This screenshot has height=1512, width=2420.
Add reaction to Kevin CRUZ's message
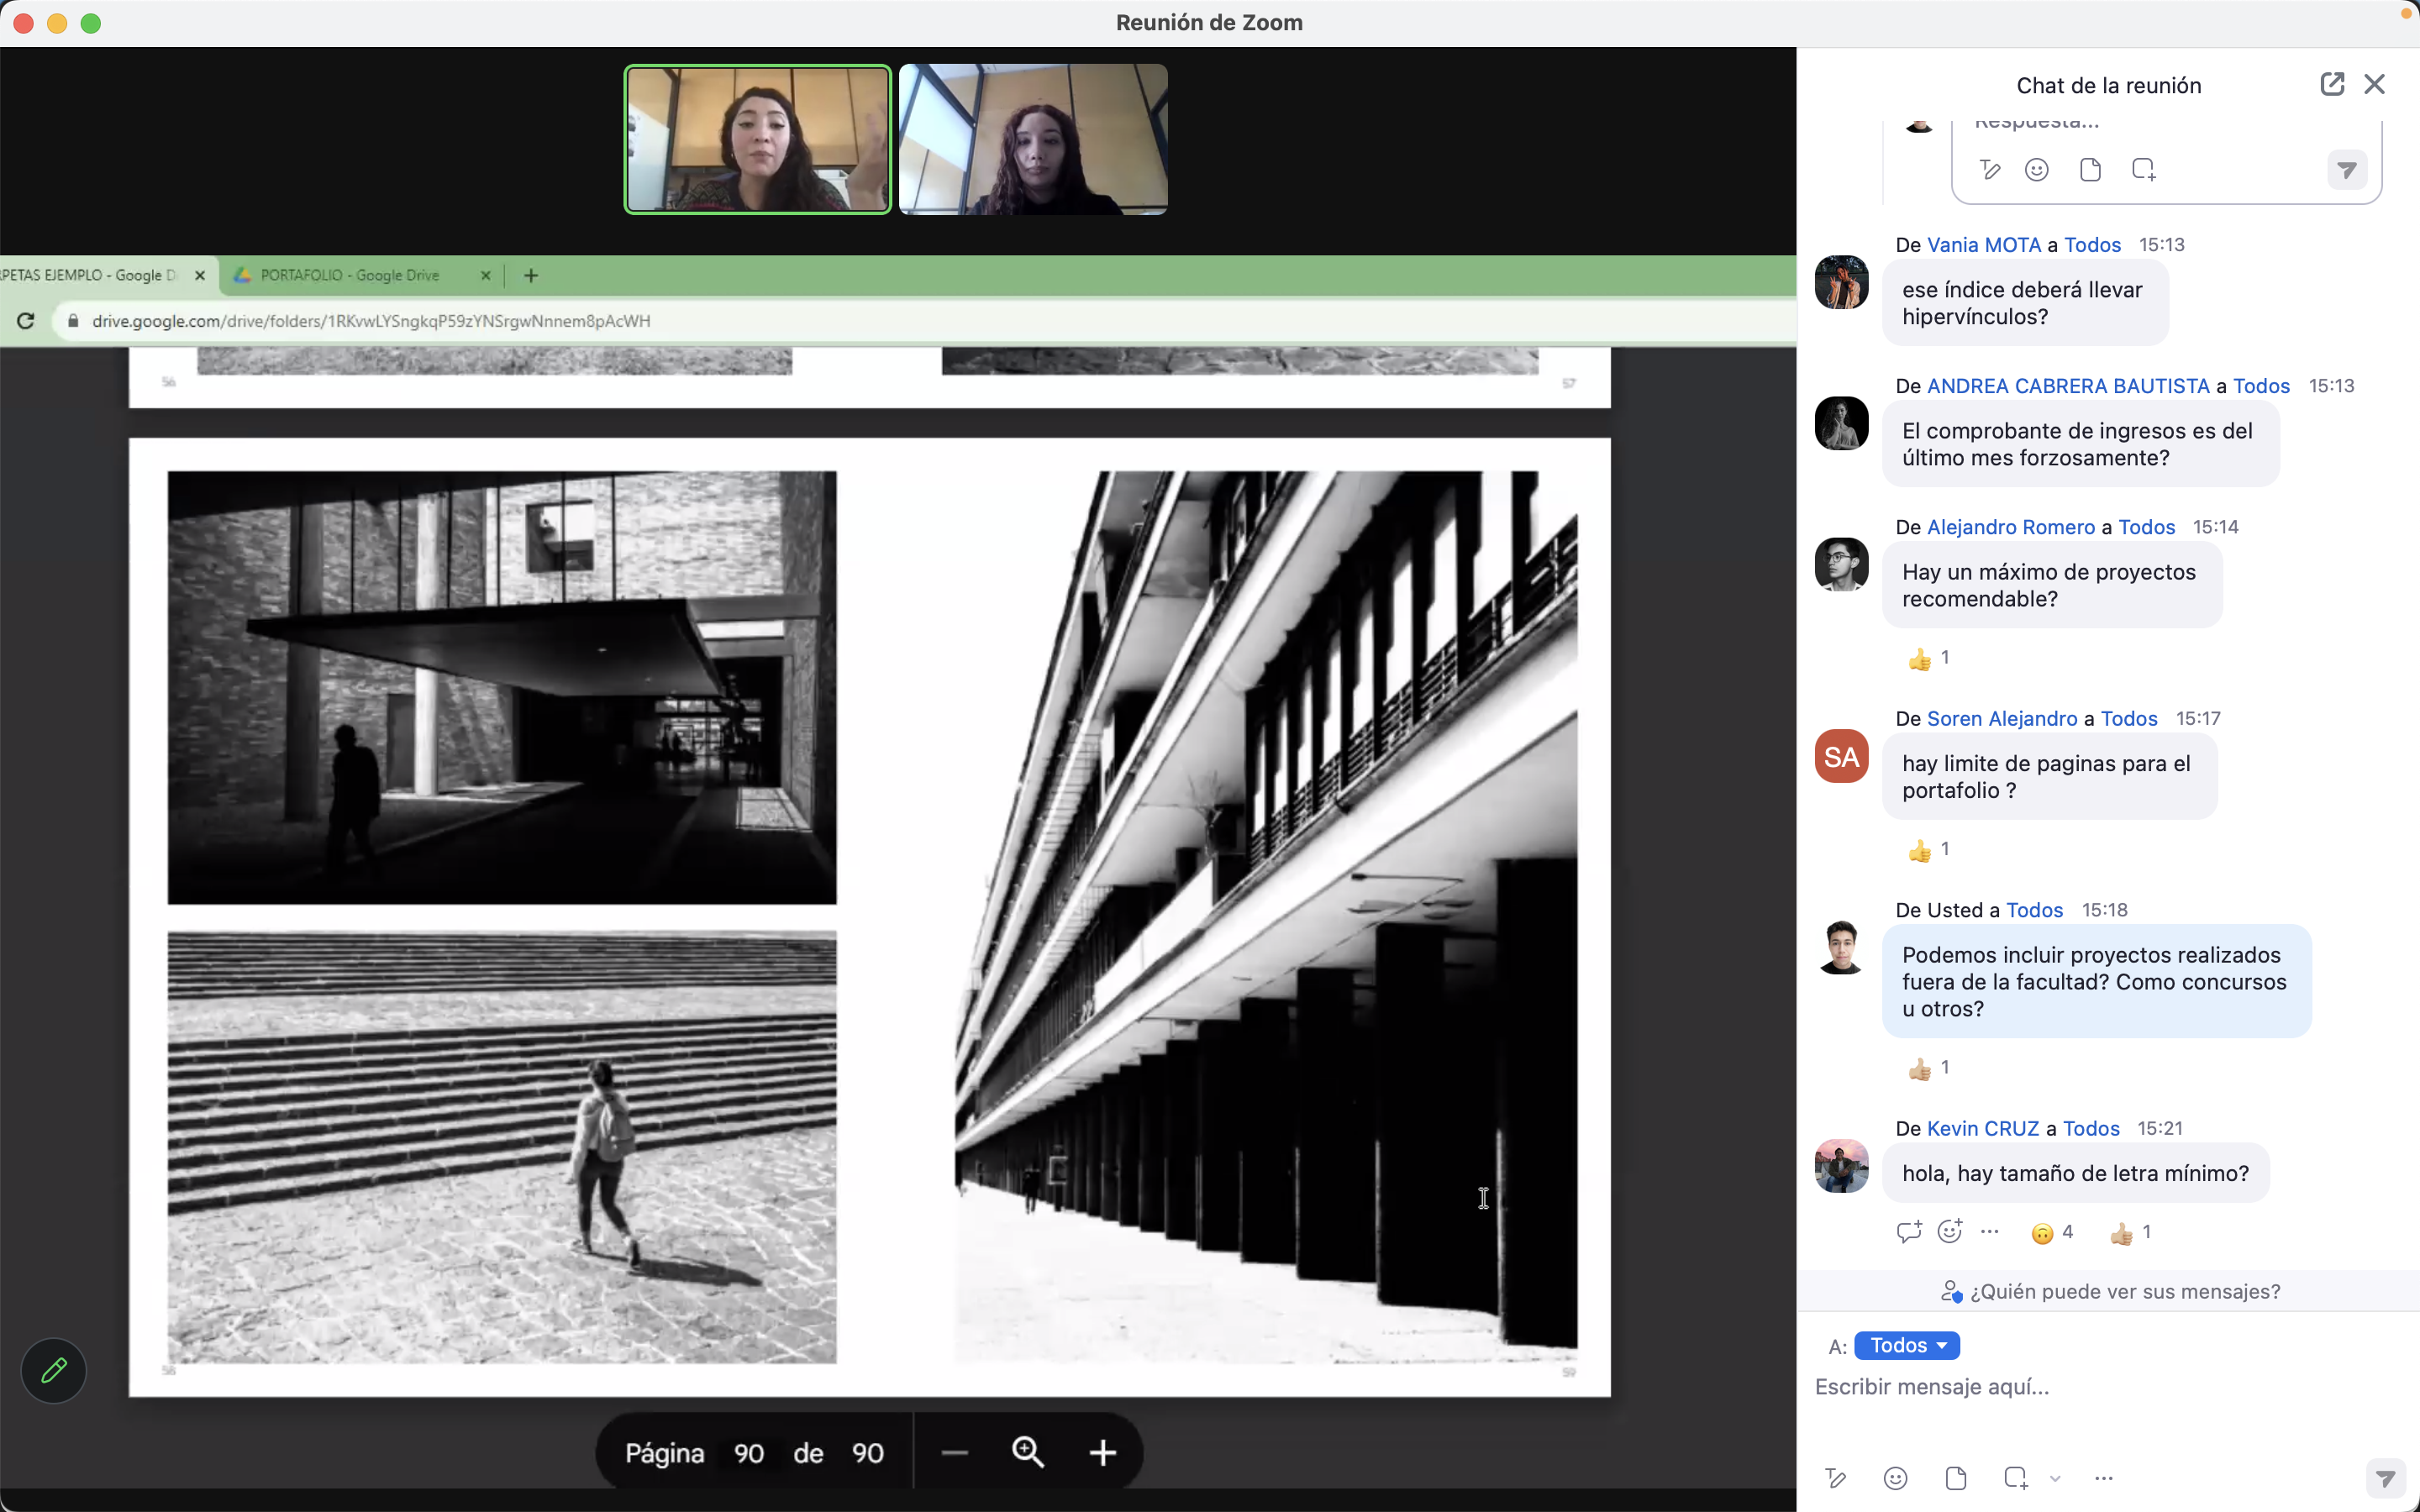(1949, 1232)
